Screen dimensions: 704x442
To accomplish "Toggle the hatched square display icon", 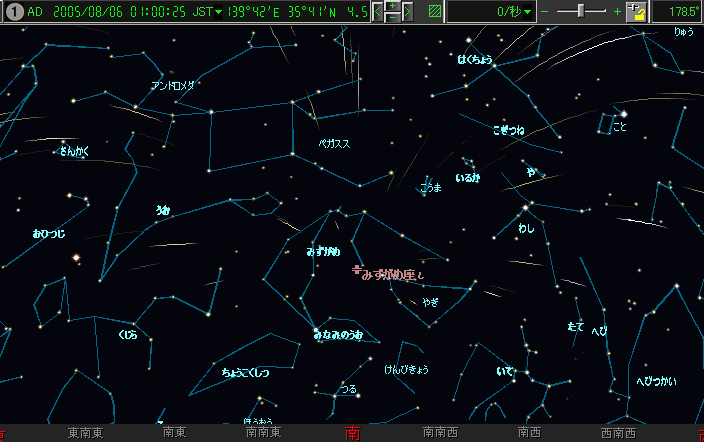I will click(435, 12).
